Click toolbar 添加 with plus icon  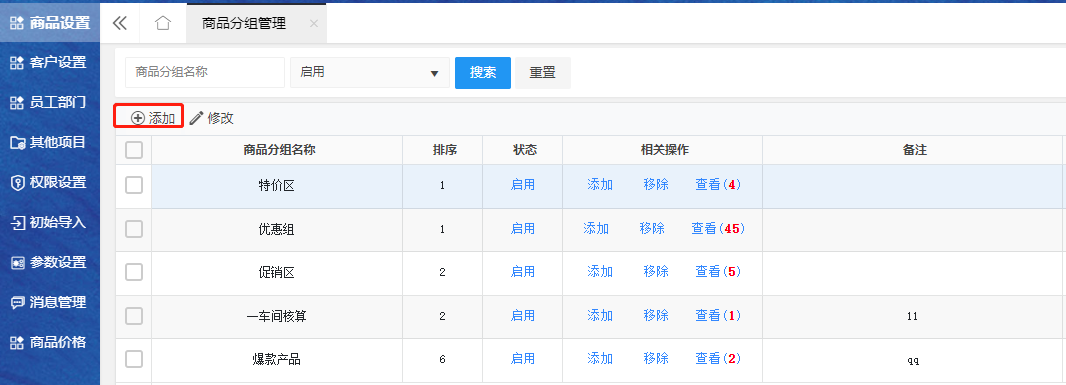153,118
